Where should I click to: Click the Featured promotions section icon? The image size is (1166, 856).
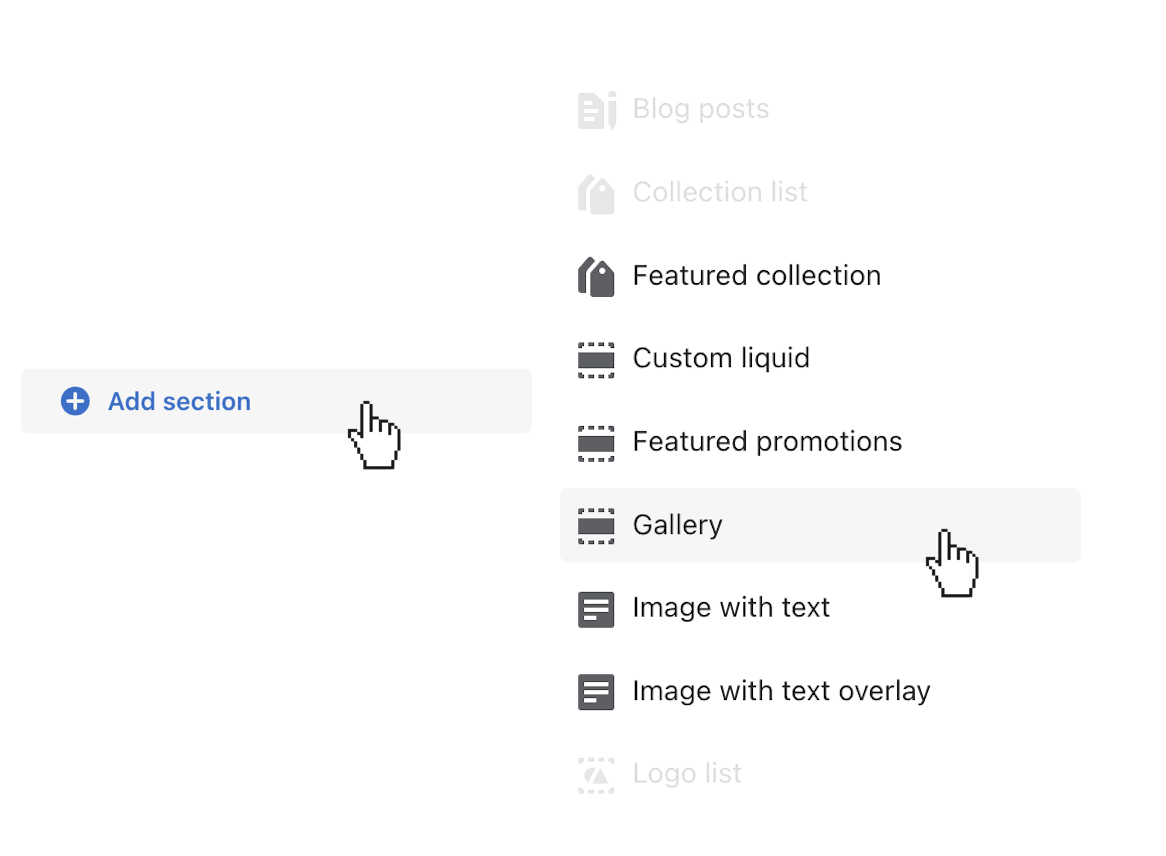596,442
